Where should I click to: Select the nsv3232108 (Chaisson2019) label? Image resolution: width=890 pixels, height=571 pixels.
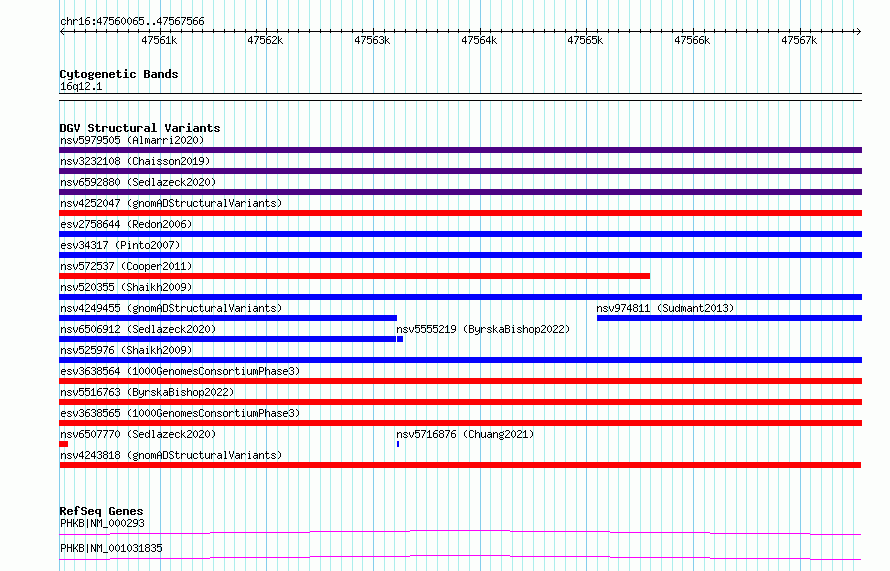(135, 161)
